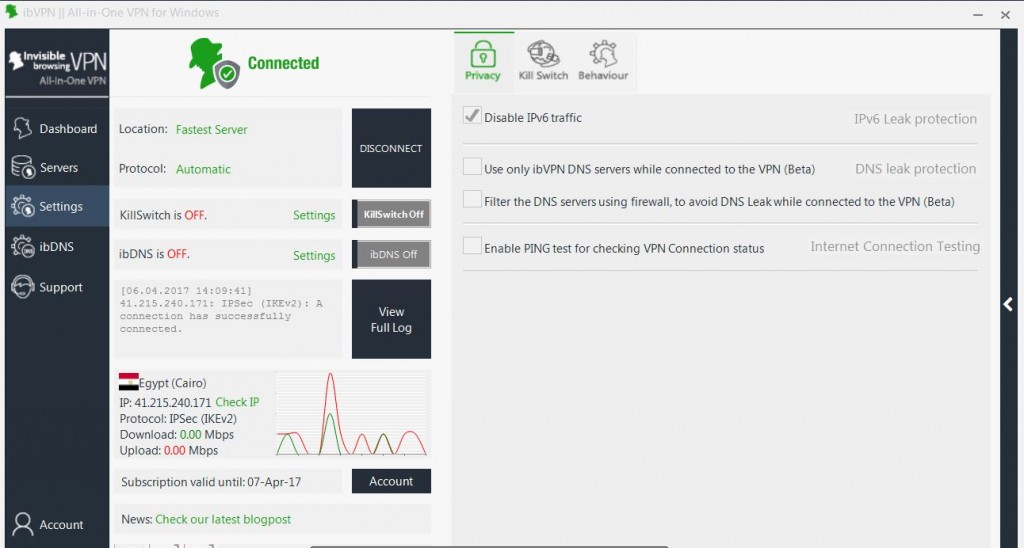Toggle the ibDNS Off switch
1024x548 pixels.
tap(391, 255)
